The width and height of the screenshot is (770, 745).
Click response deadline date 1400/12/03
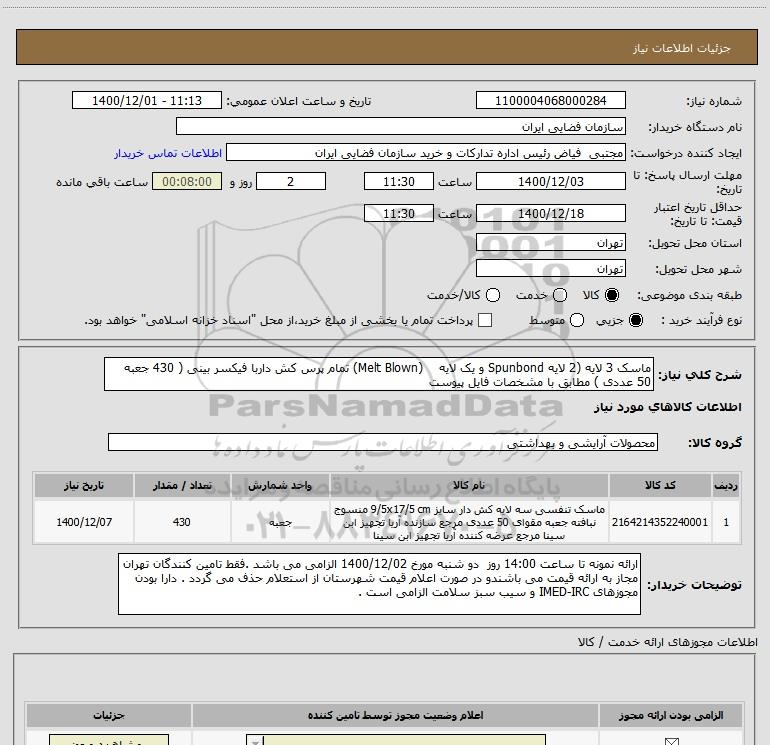(x=550, y=181)
